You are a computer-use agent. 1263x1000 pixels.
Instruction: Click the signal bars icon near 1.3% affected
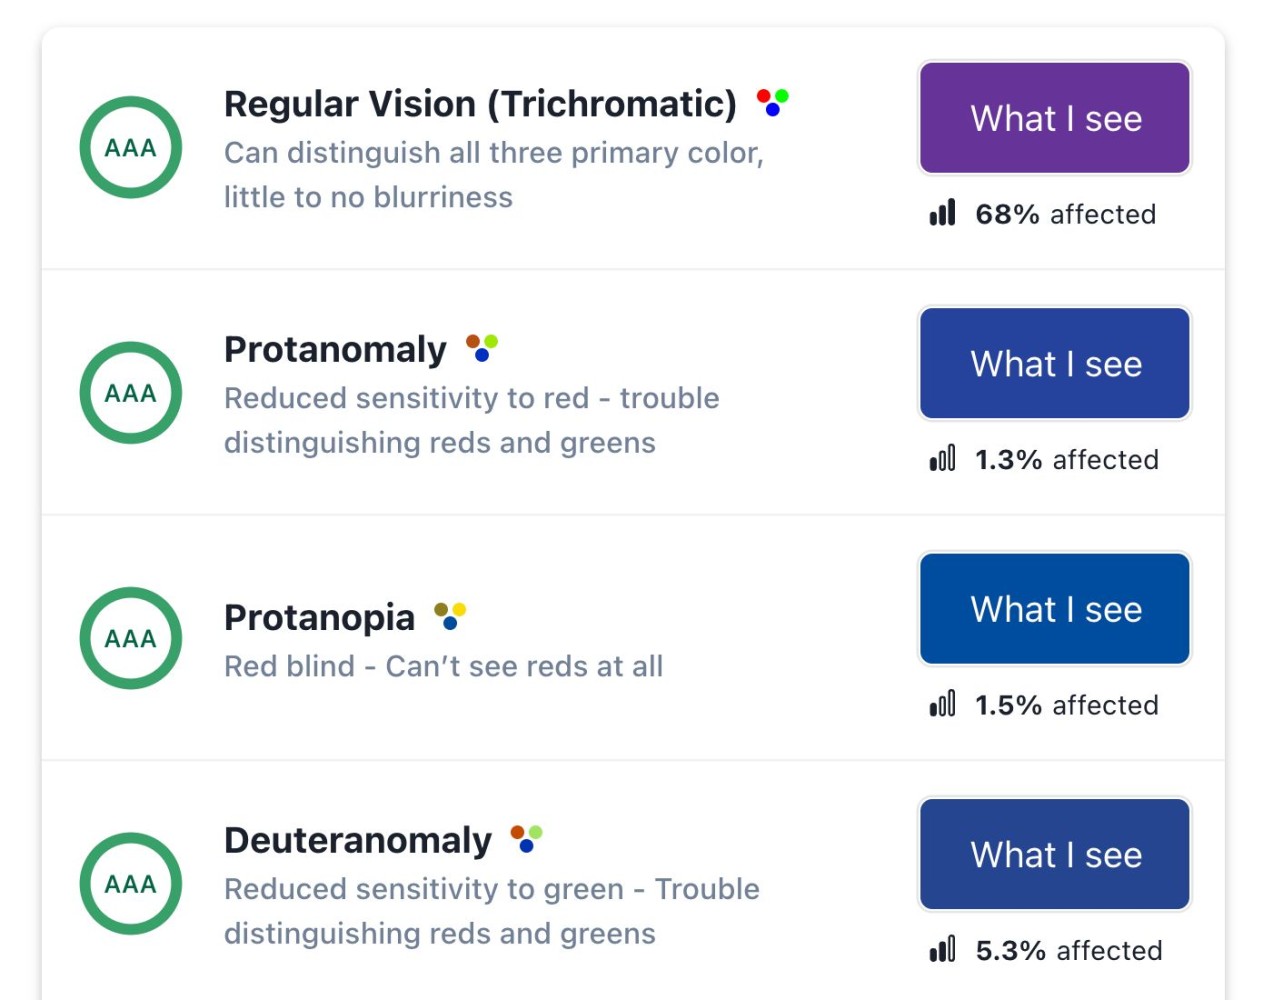click(x=944, y=459)
